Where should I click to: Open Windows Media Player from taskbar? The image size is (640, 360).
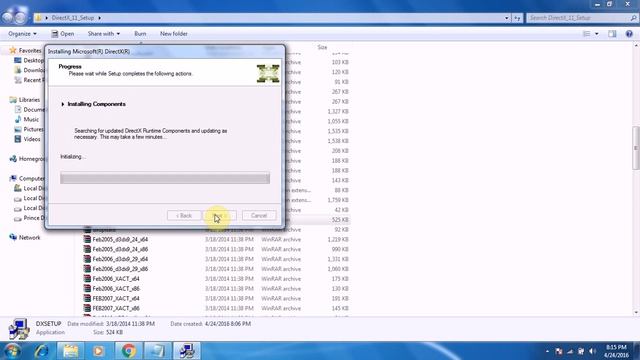pyautogui.click(x=99, y=351)
